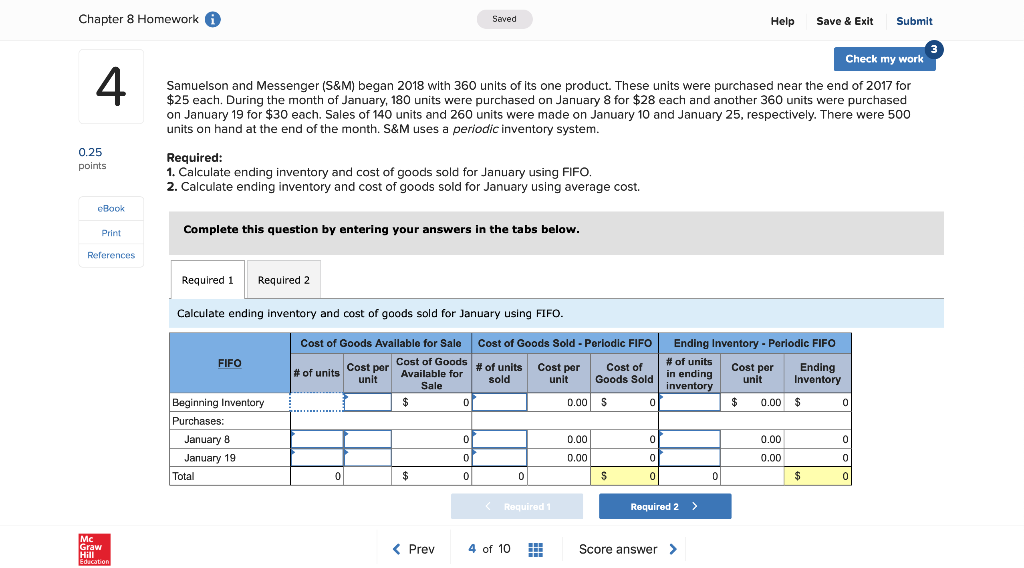
Task: Click January 19 units sold field
Action: point(499,457)
